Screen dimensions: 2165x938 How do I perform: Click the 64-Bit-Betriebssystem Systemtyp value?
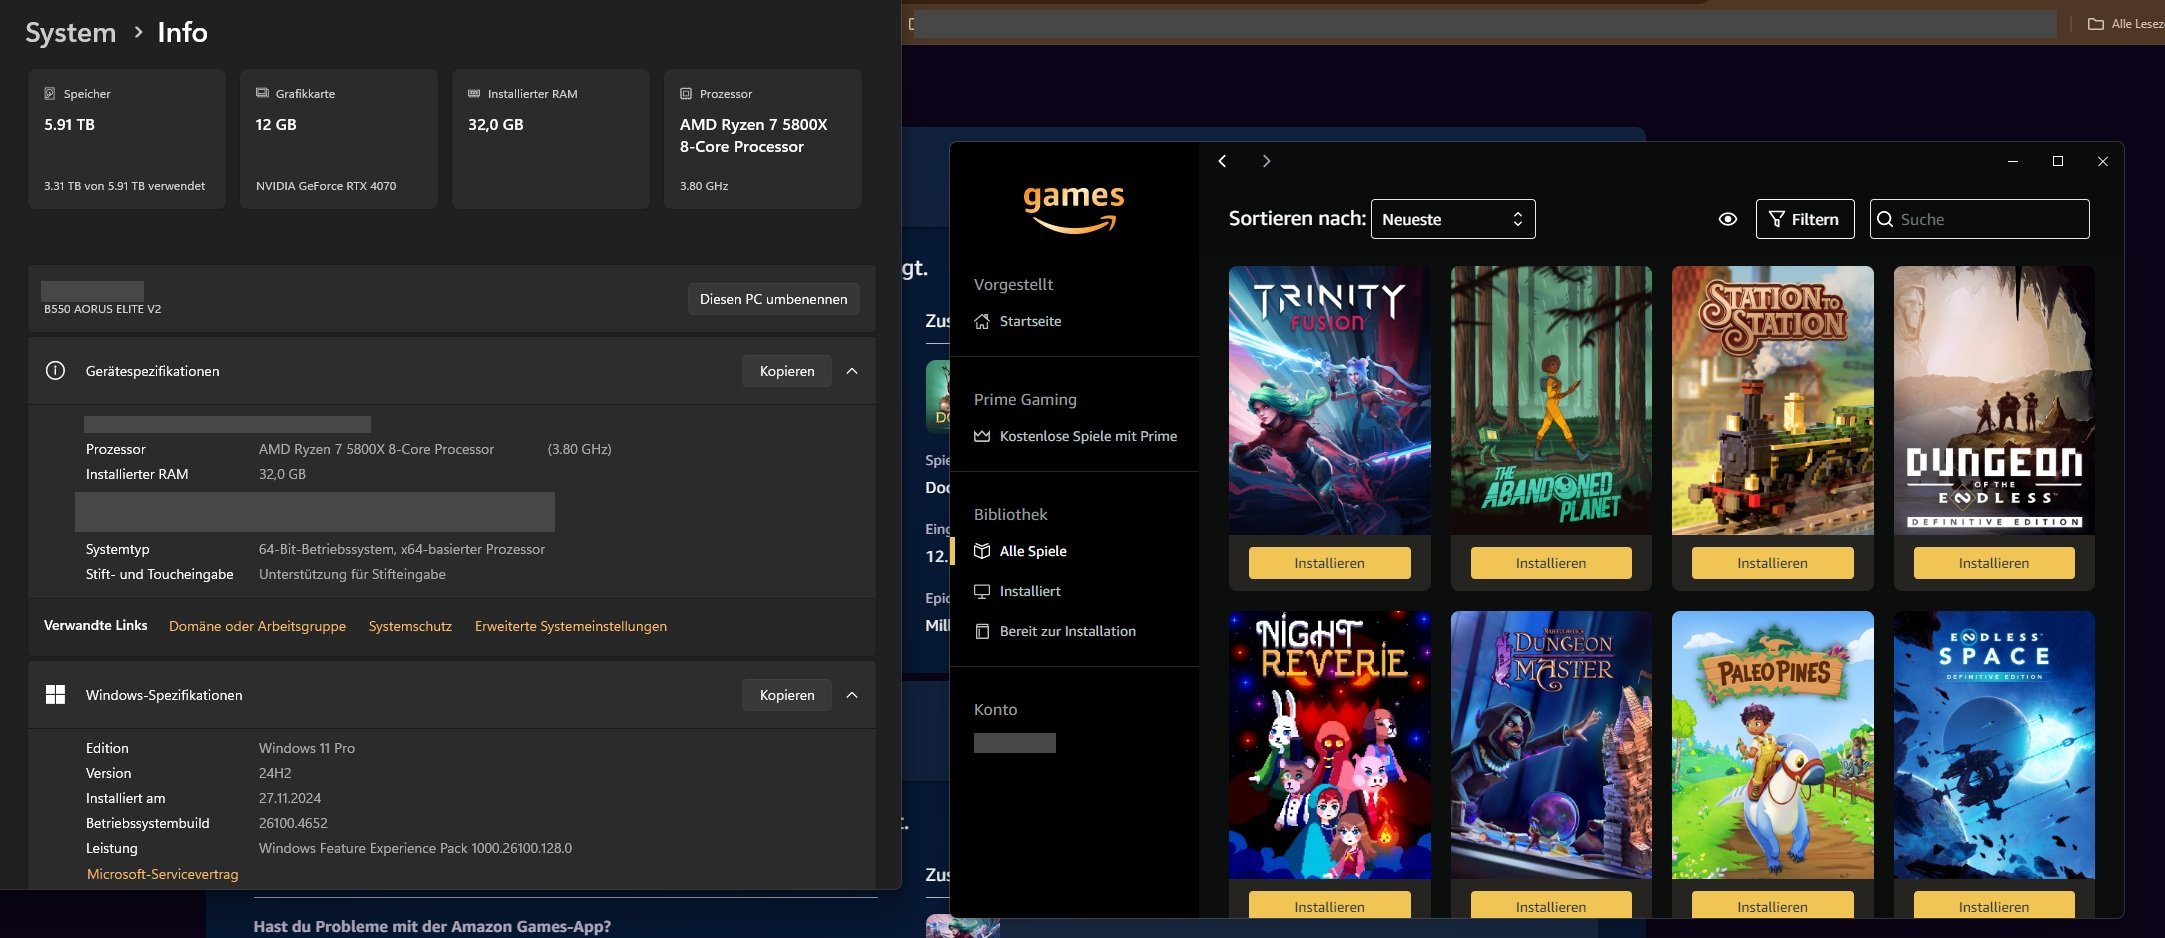point(402,549)
